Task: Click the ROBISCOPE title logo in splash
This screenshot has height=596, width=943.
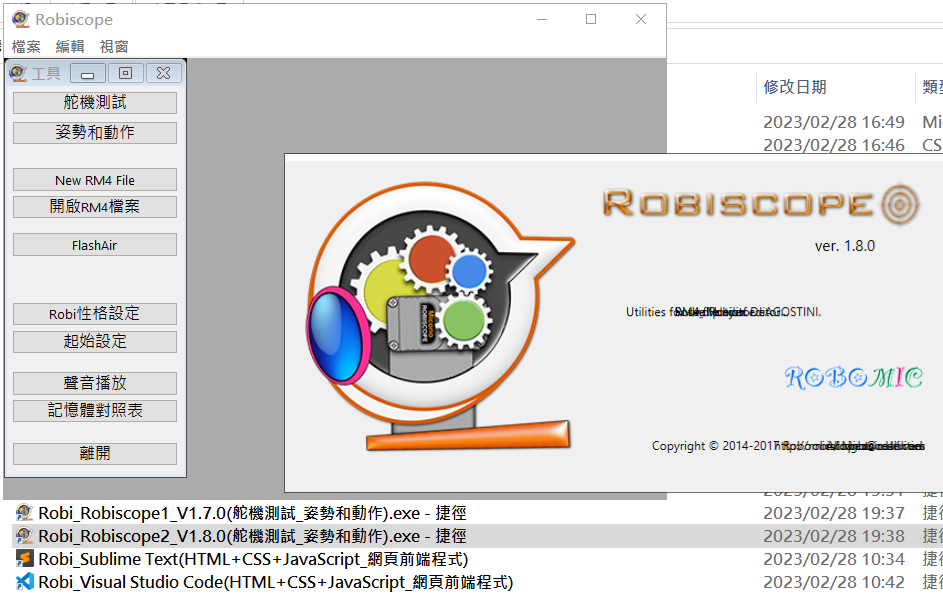Action: click(x=761, y=204)
